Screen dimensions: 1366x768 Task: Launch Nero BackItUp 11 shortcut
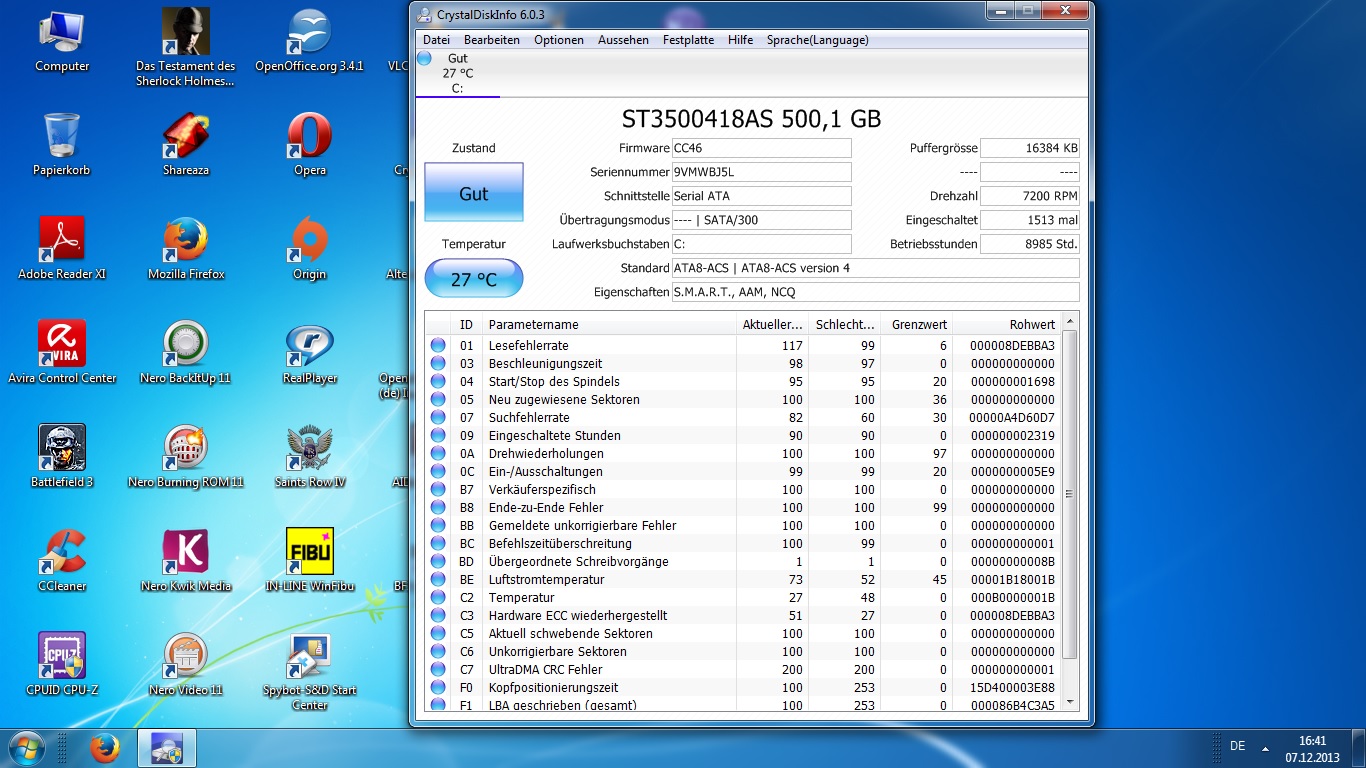click(186, 352)
